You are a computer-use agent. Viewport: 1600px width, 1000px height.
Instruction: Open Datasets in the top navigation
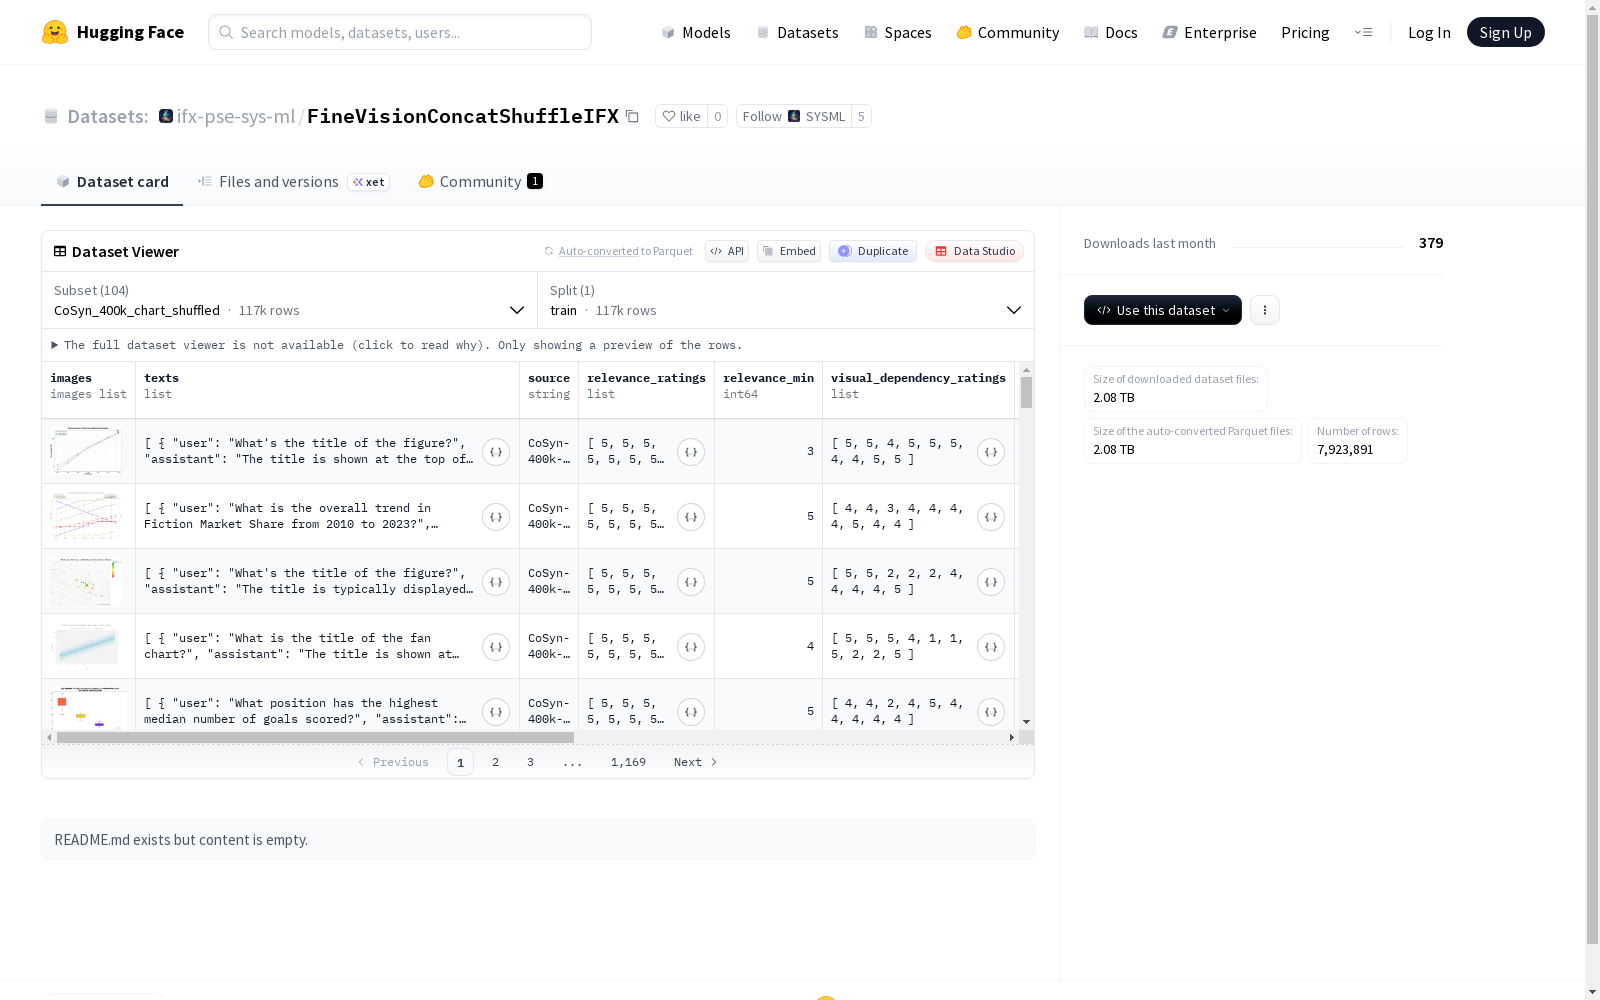(x=797, y=32)
